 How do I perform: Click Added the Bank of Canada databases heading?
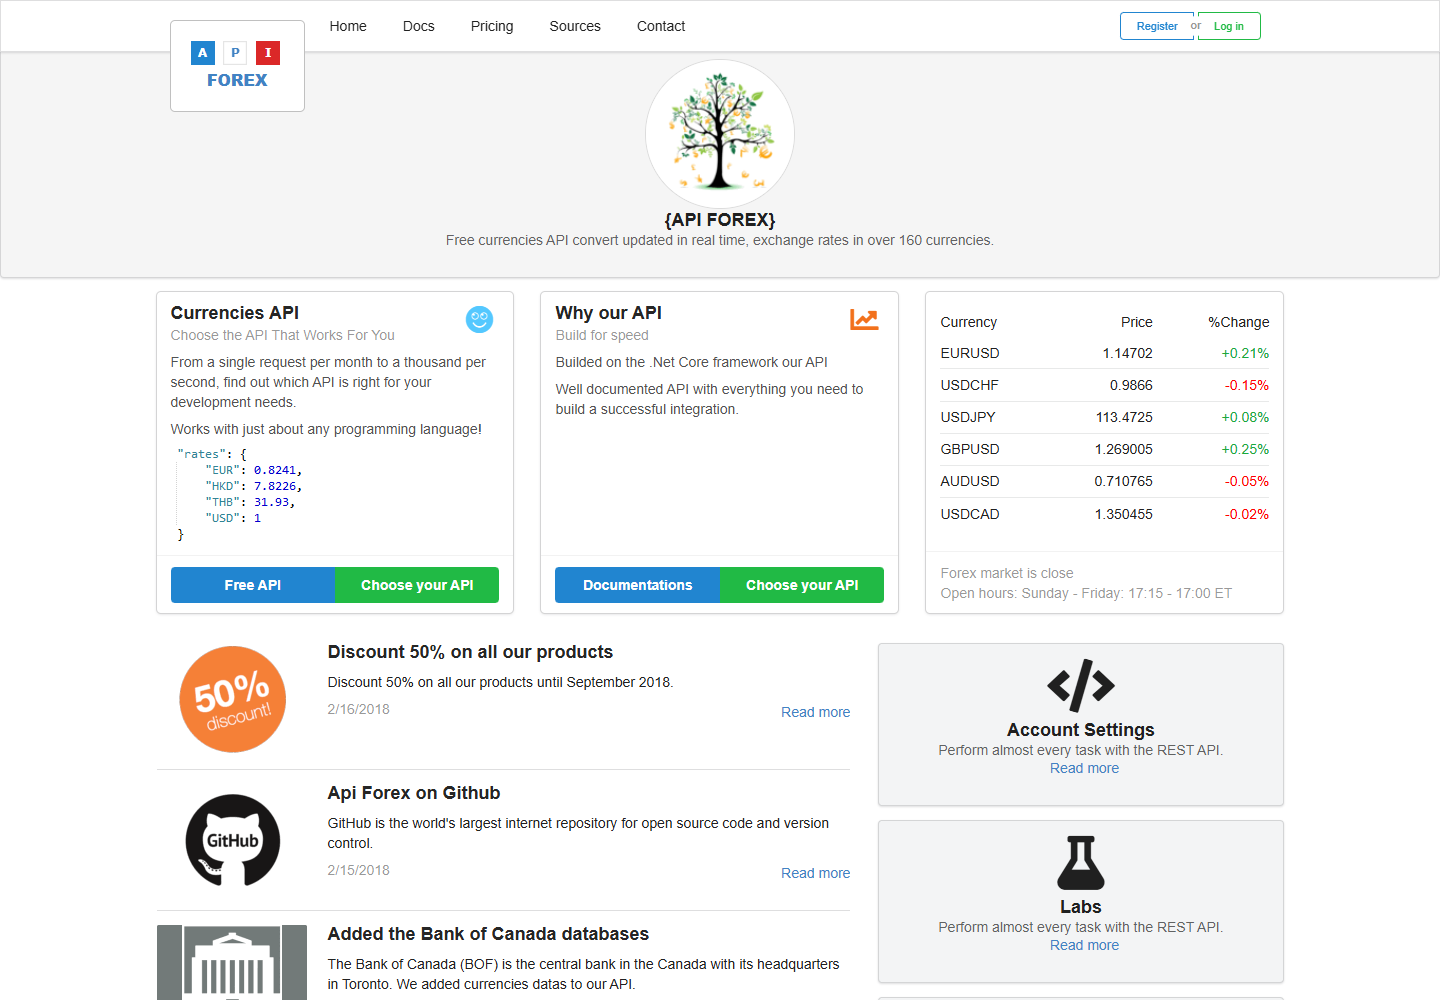coord(488,934)
